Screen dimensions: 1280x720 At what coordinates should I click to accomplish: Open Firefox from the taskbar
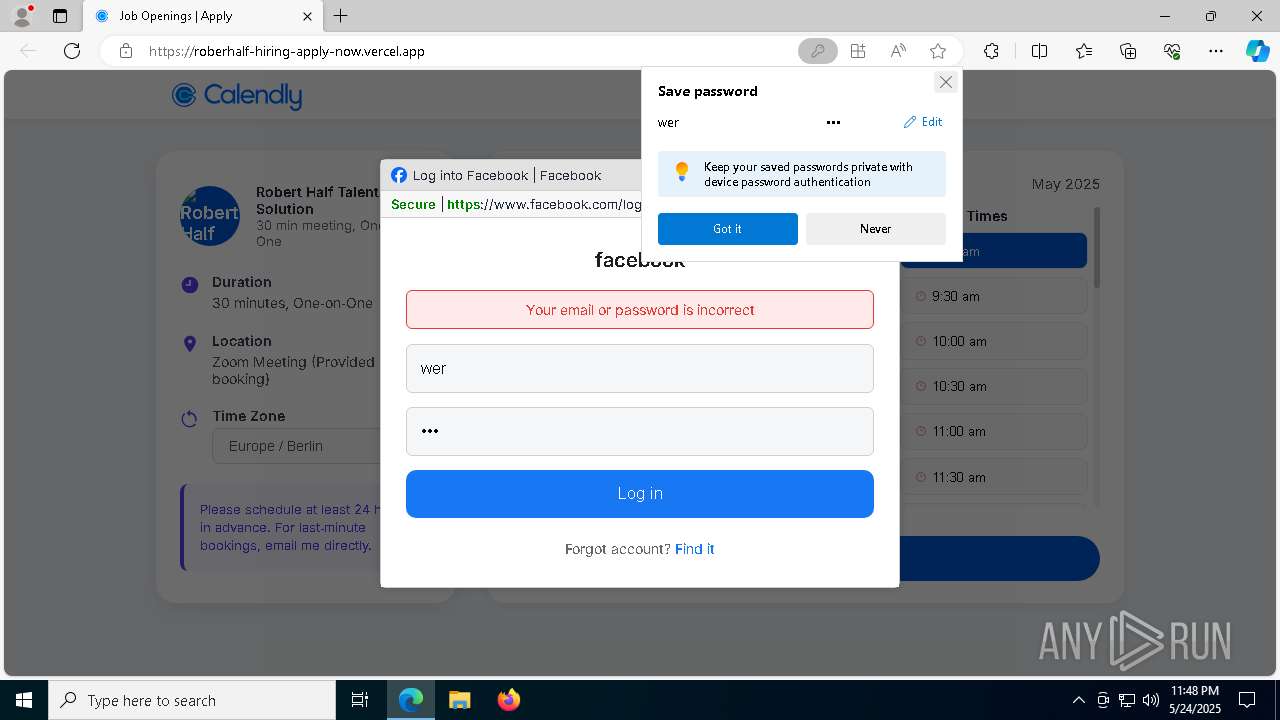tap(509, 700)
